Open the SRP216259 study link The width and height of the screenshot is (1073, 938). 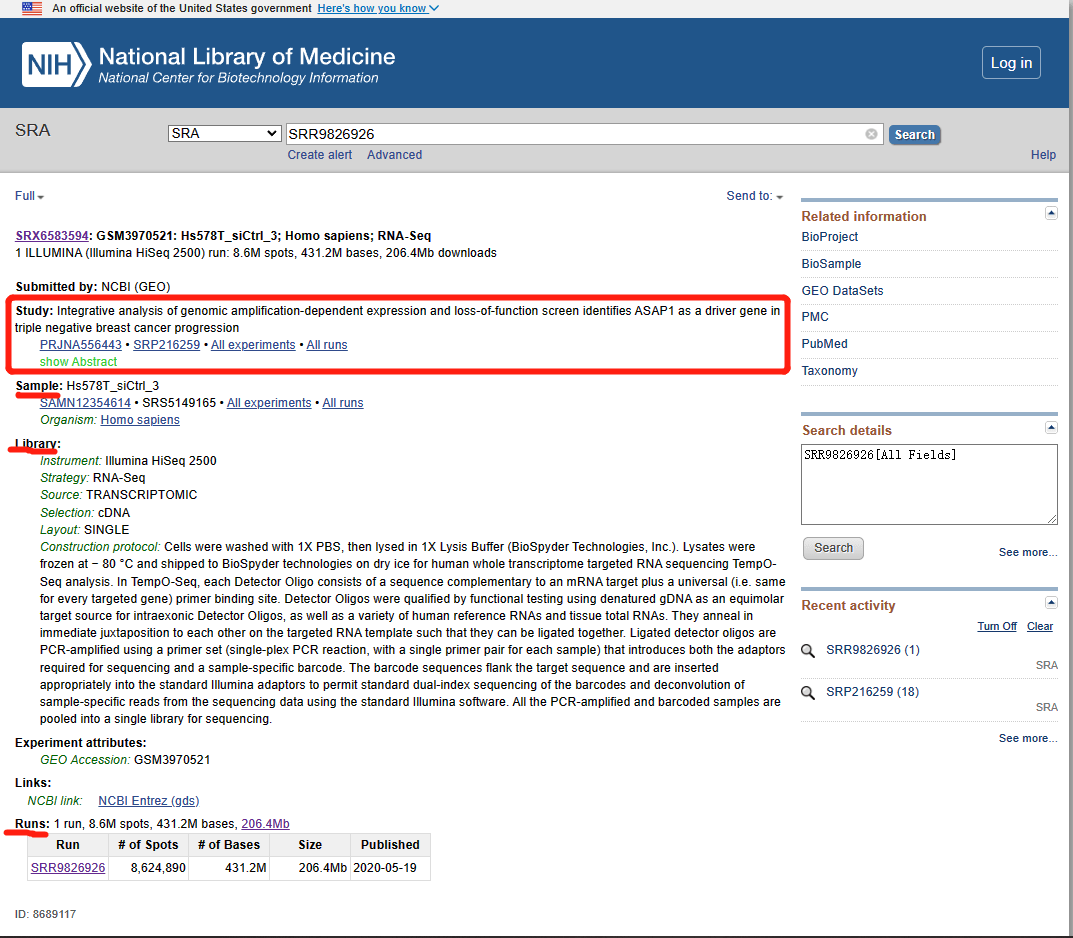(x=166, y=345)
